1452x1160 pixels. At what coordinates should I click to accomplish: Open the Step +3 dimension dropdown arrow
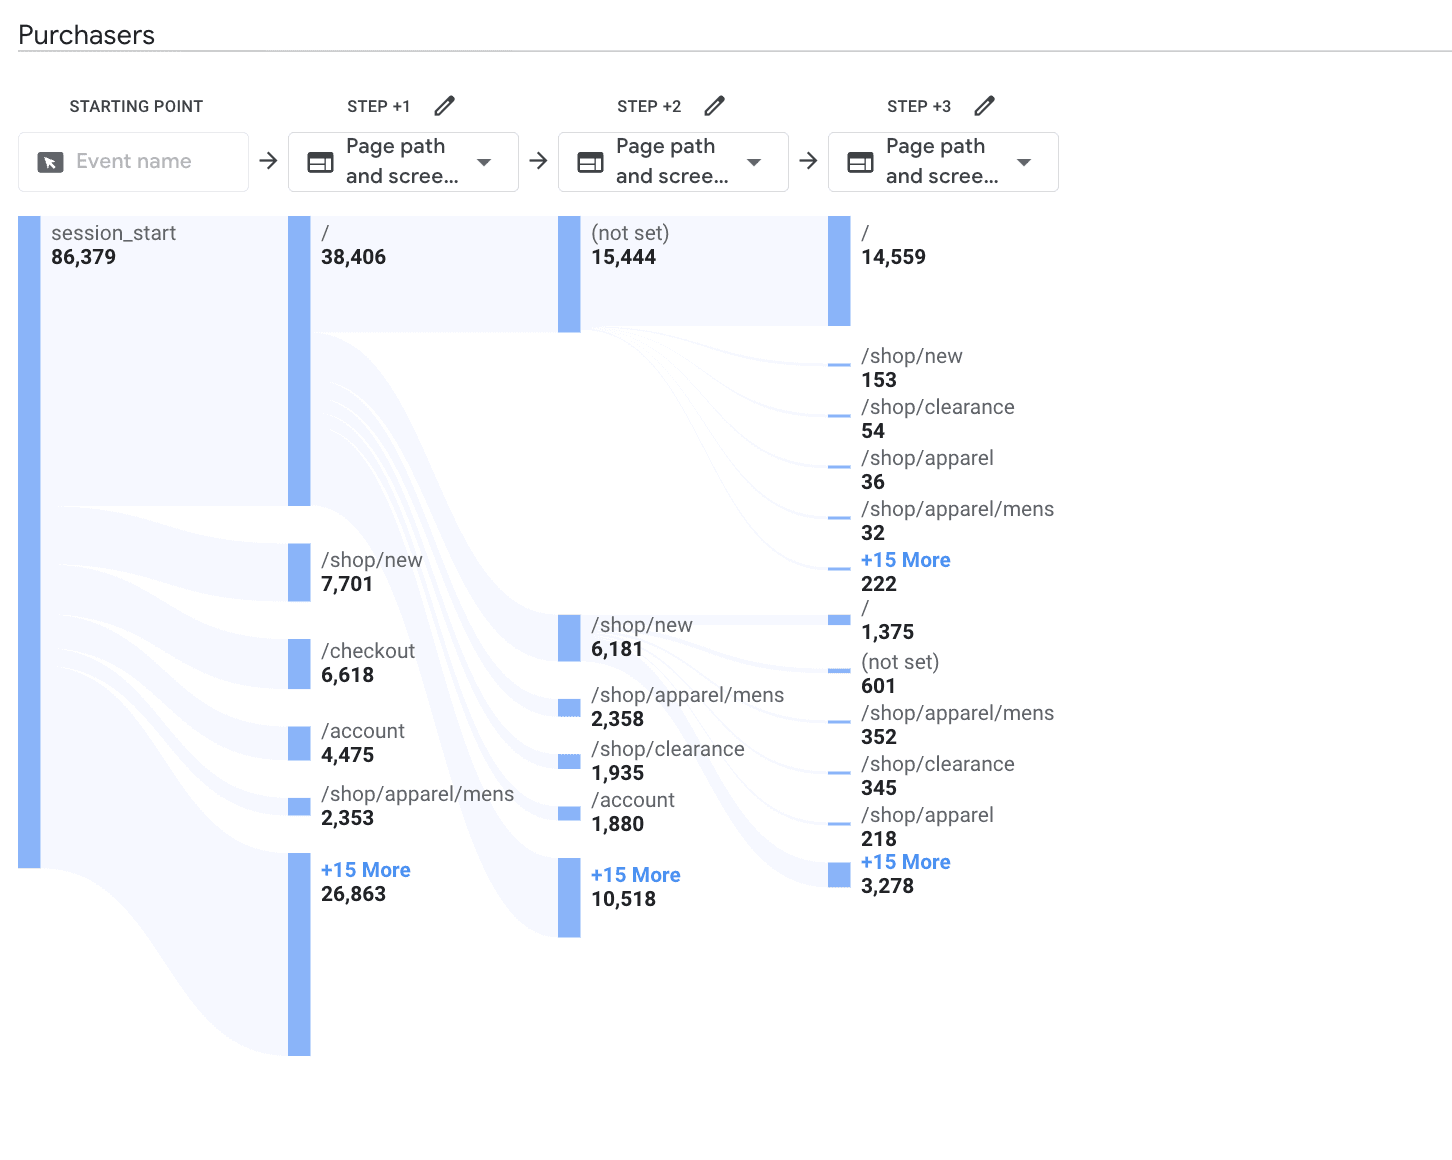(1024, 162)
